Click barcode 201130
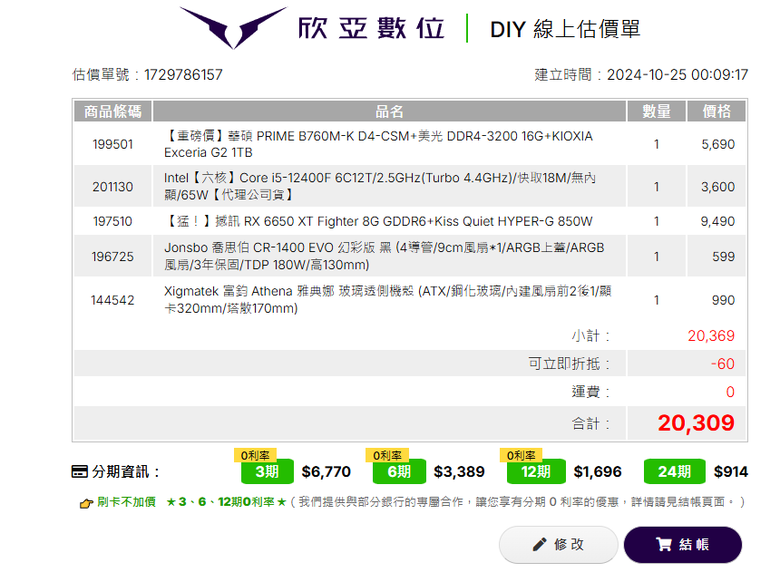This screenshot has height=582, width=780. (113, 187)
